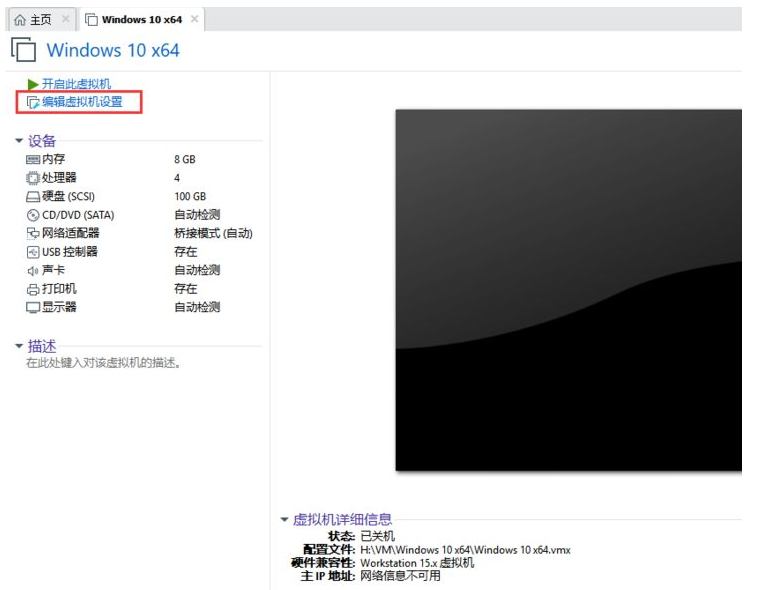Viewport: 763px width, 590px height.
Task: Click the printer (打印机) icon
Action: tap(33, 289)
